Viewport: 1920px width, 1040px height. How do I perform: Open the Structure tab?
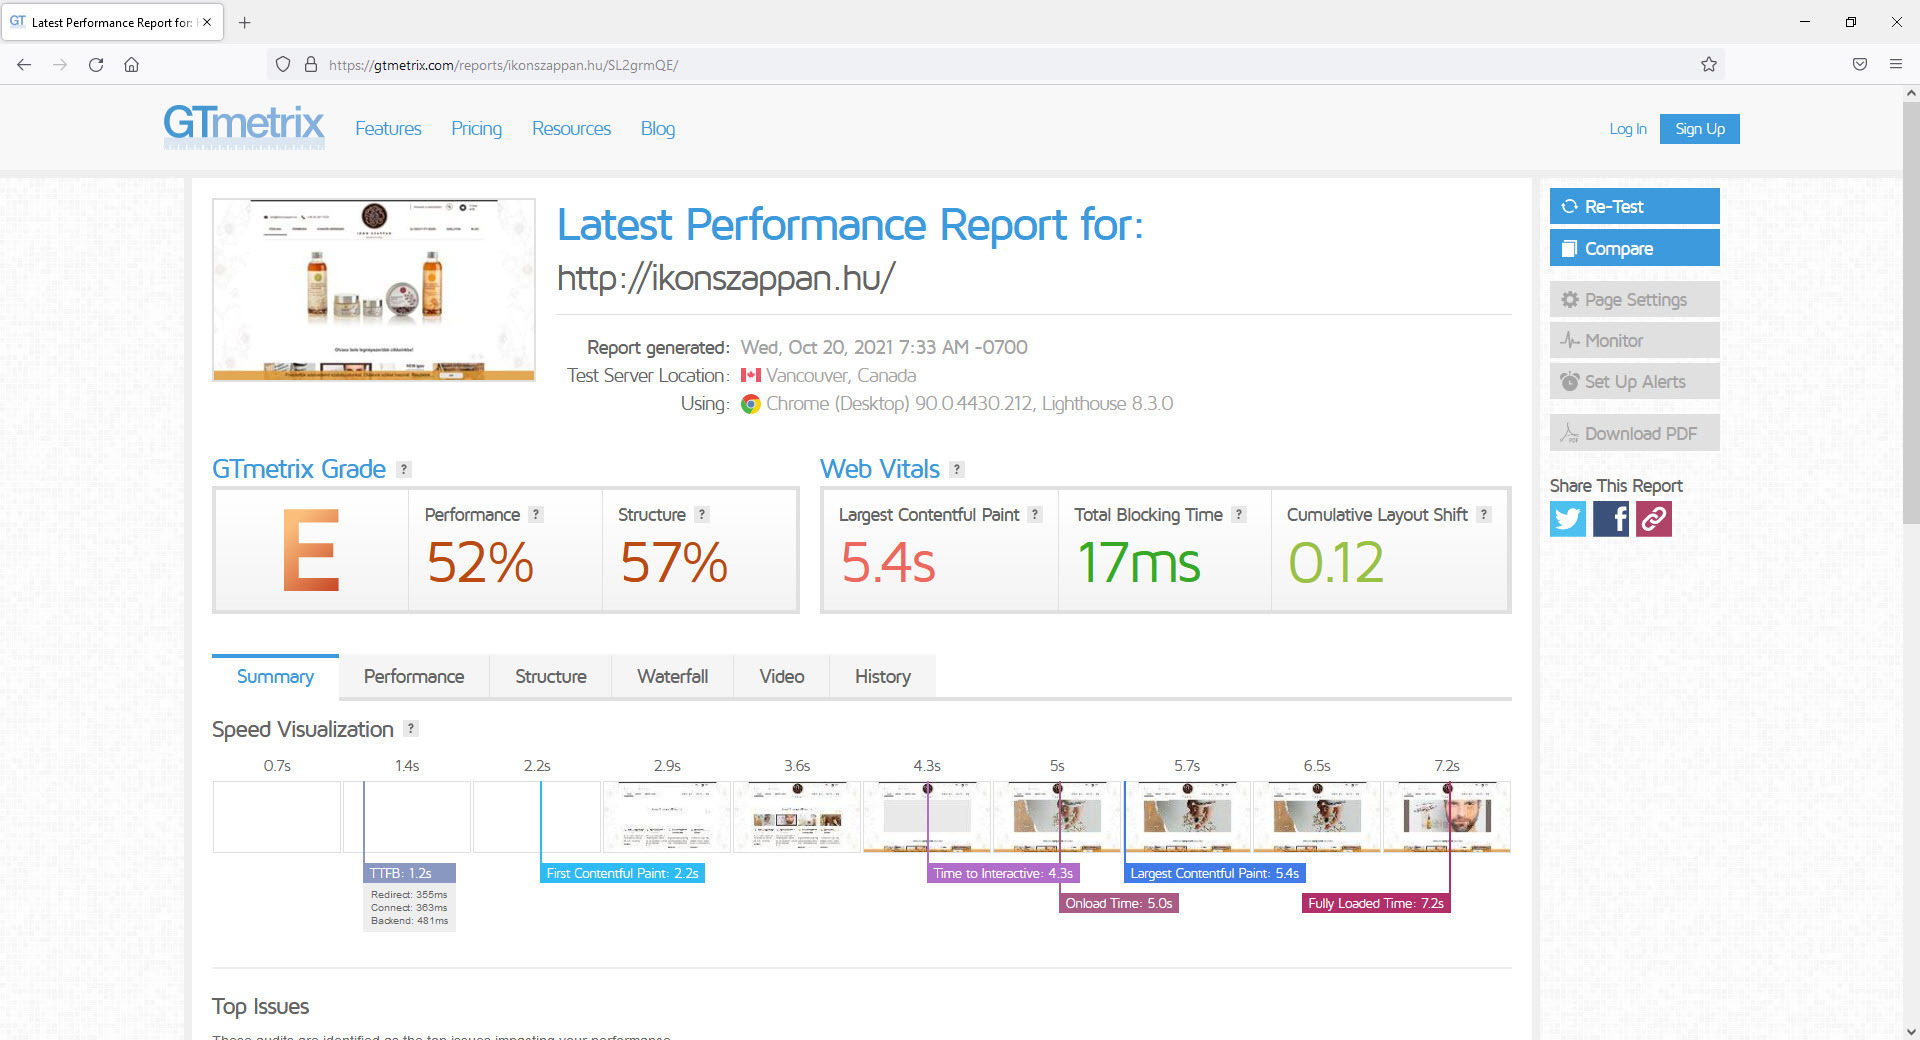pyautogui.click(x=550, y=677)
